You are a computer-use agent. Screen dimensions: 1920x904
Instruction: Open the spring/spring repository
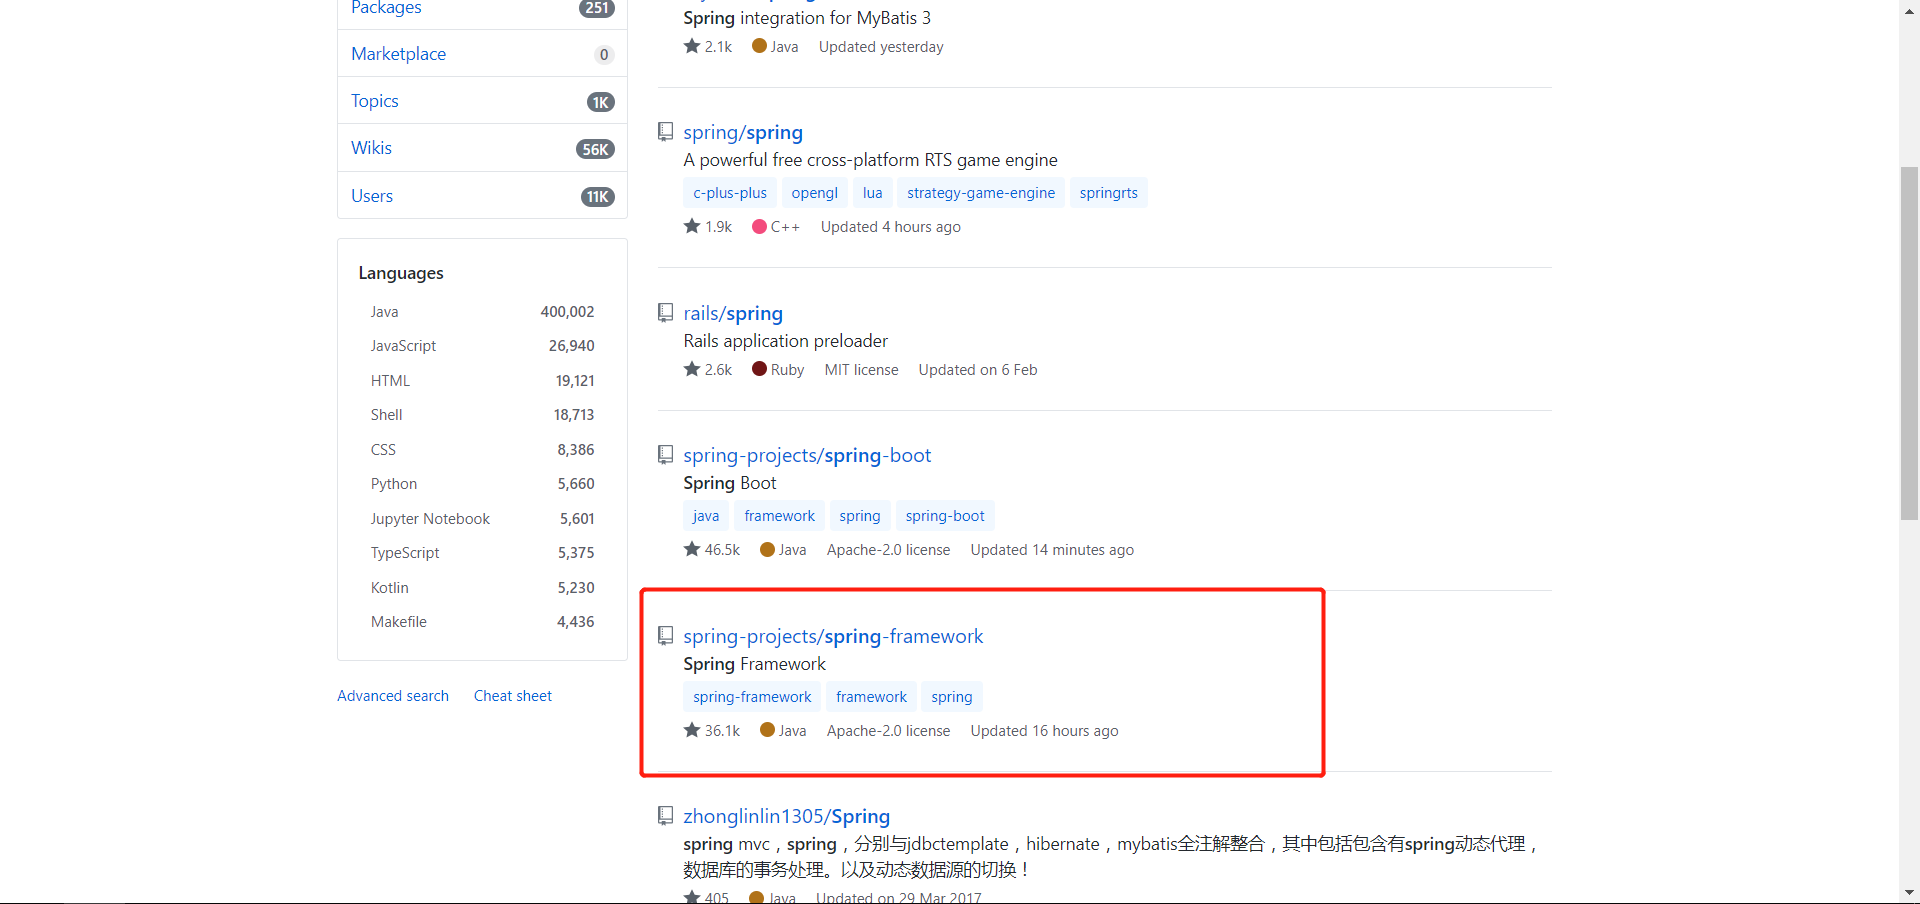point(743,132)
